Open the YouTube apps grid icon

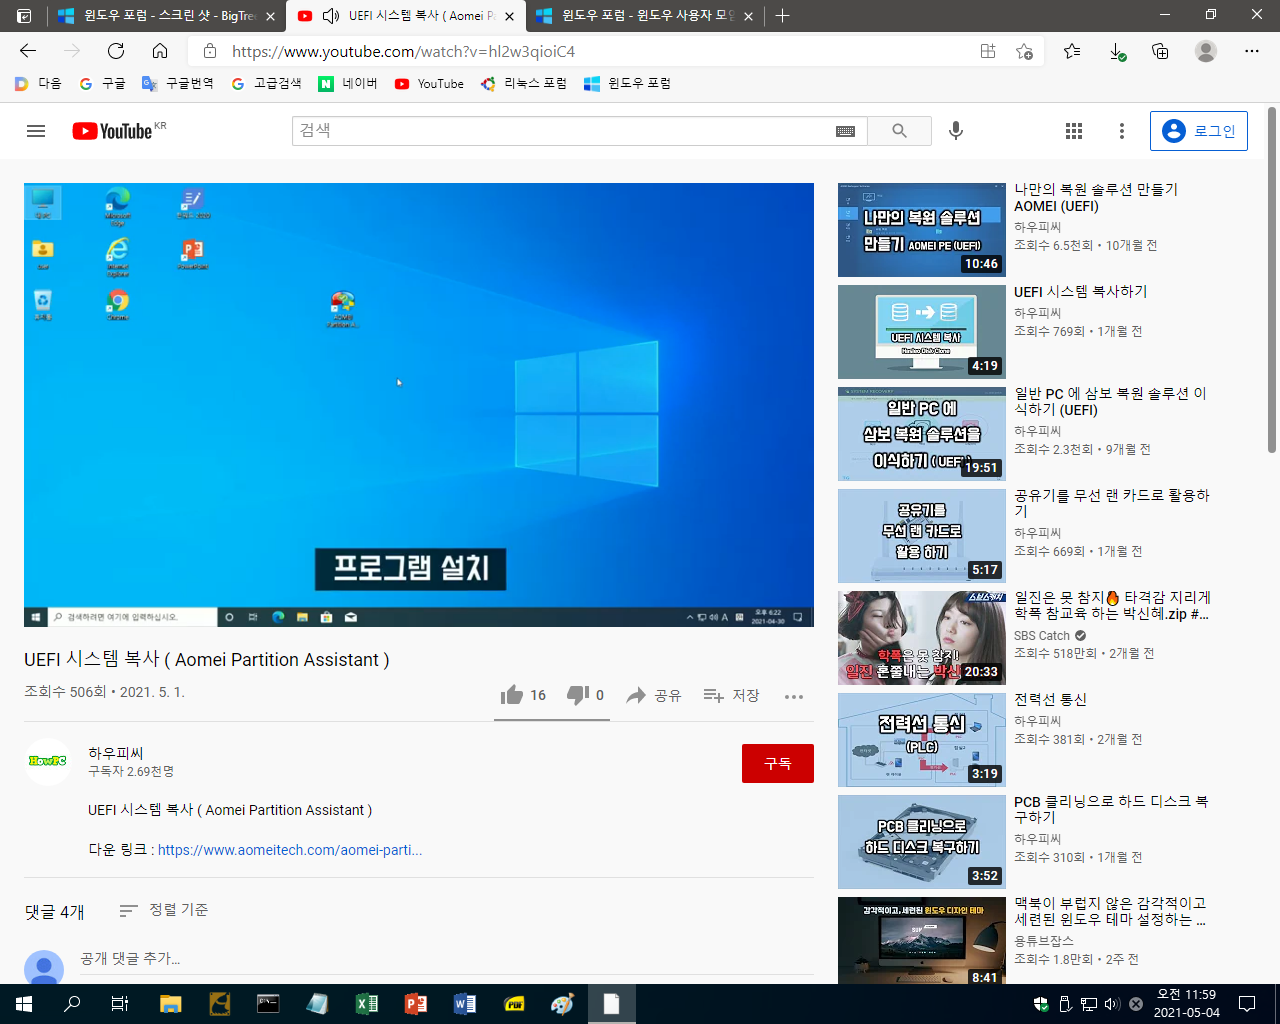coord(1074,131)
